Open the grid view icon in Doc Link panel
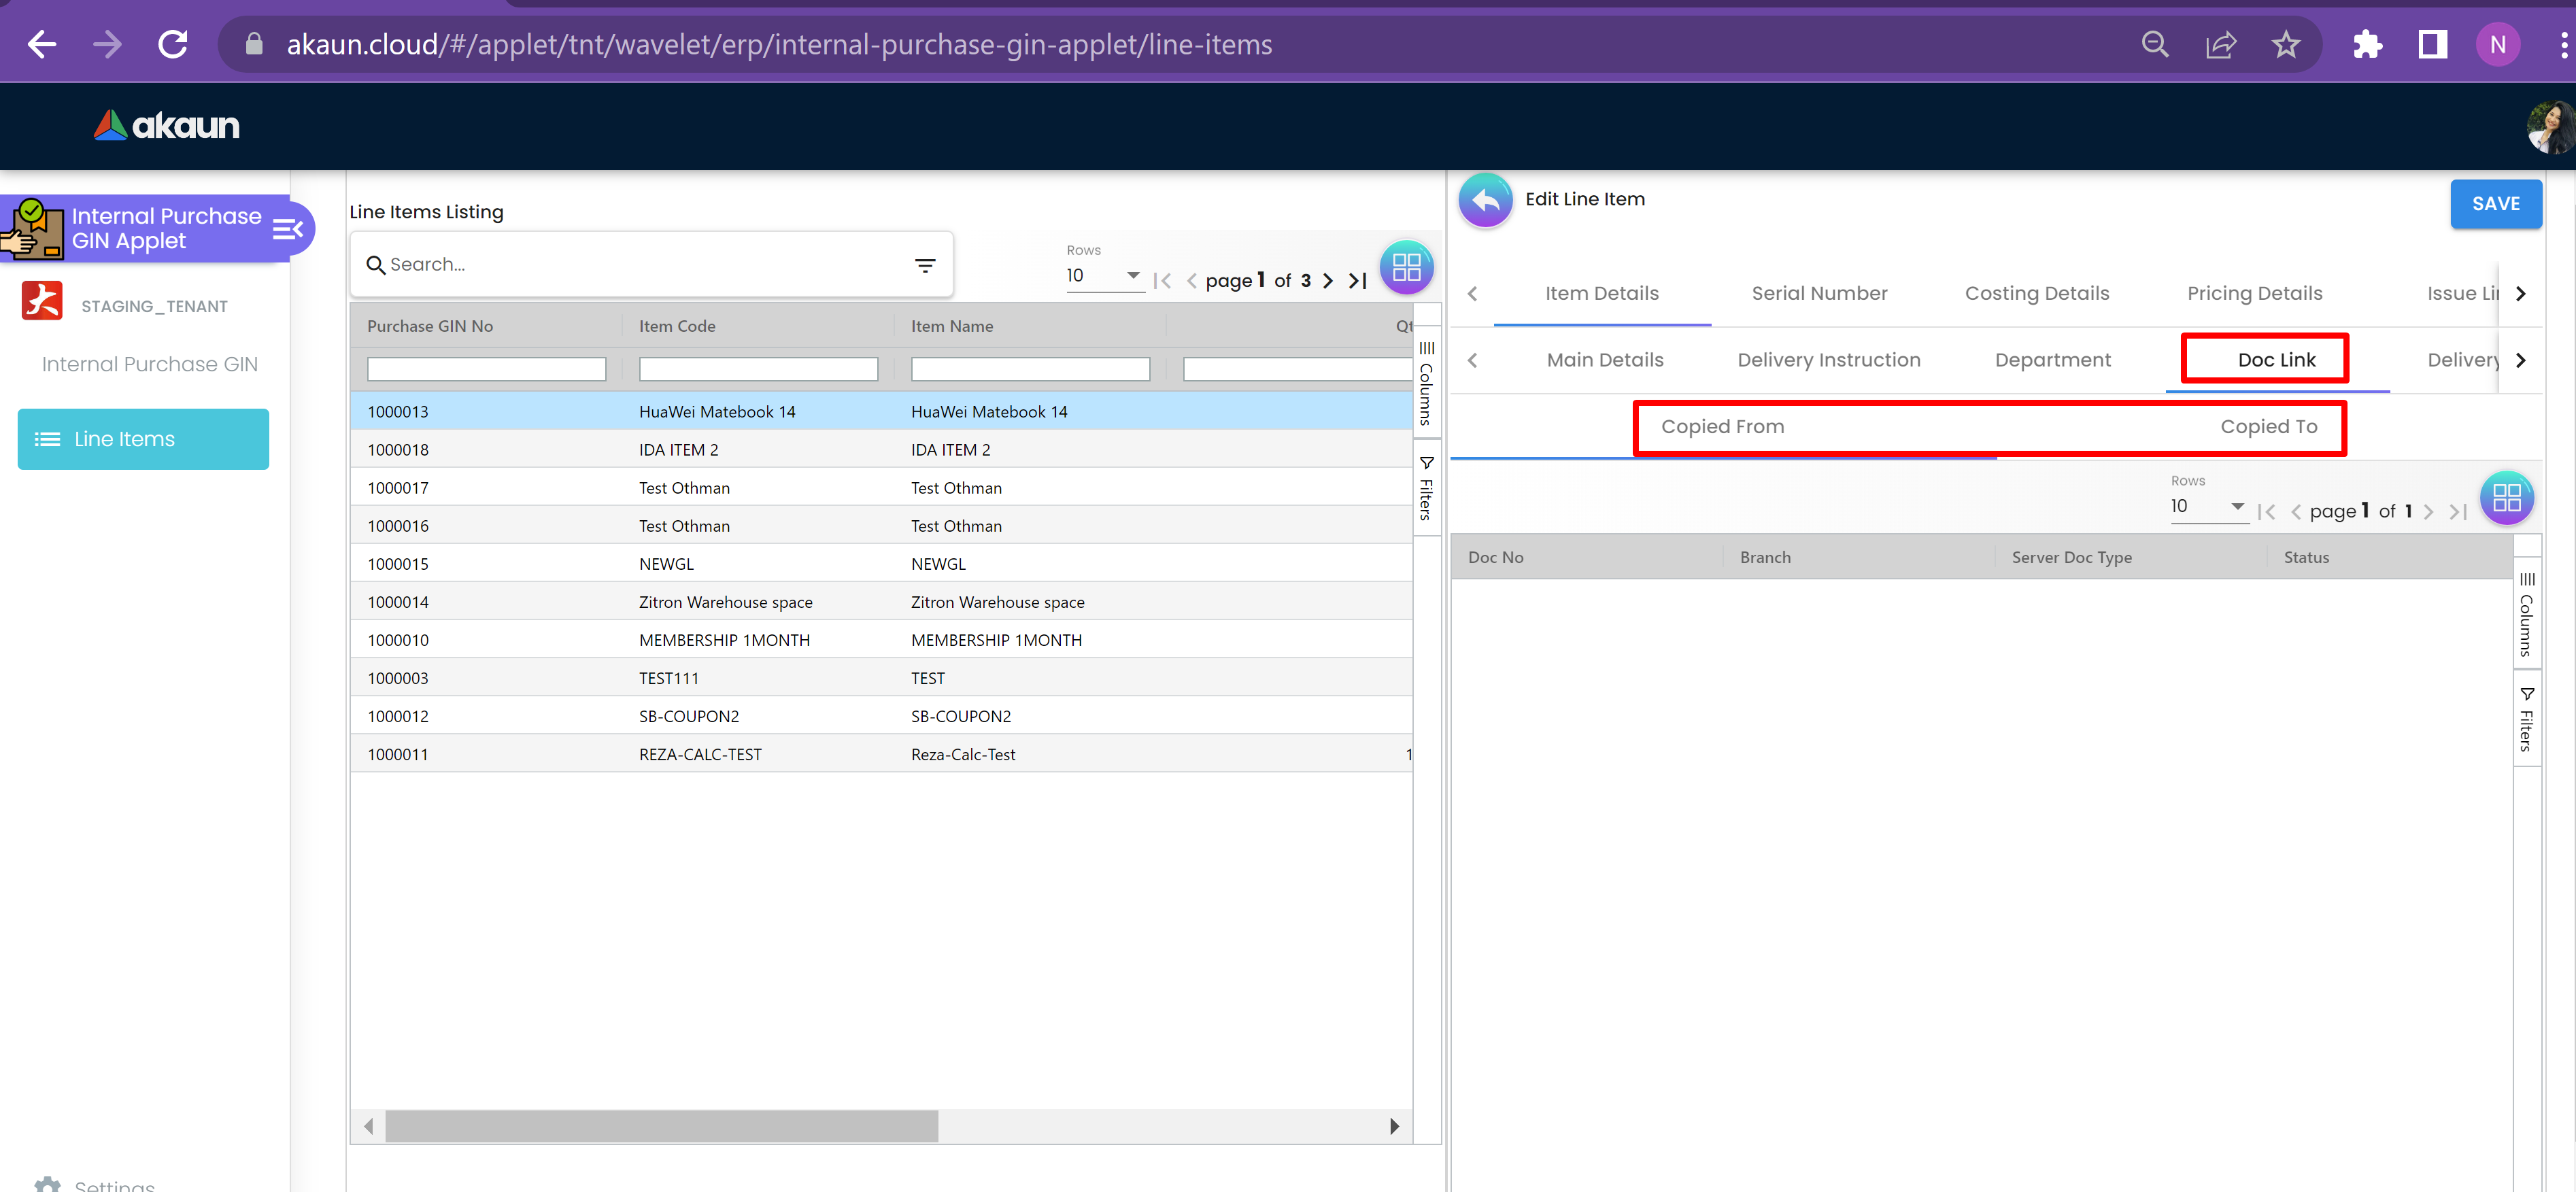This screenshot has width=2576, height=1192. [x=2506, y=498]
